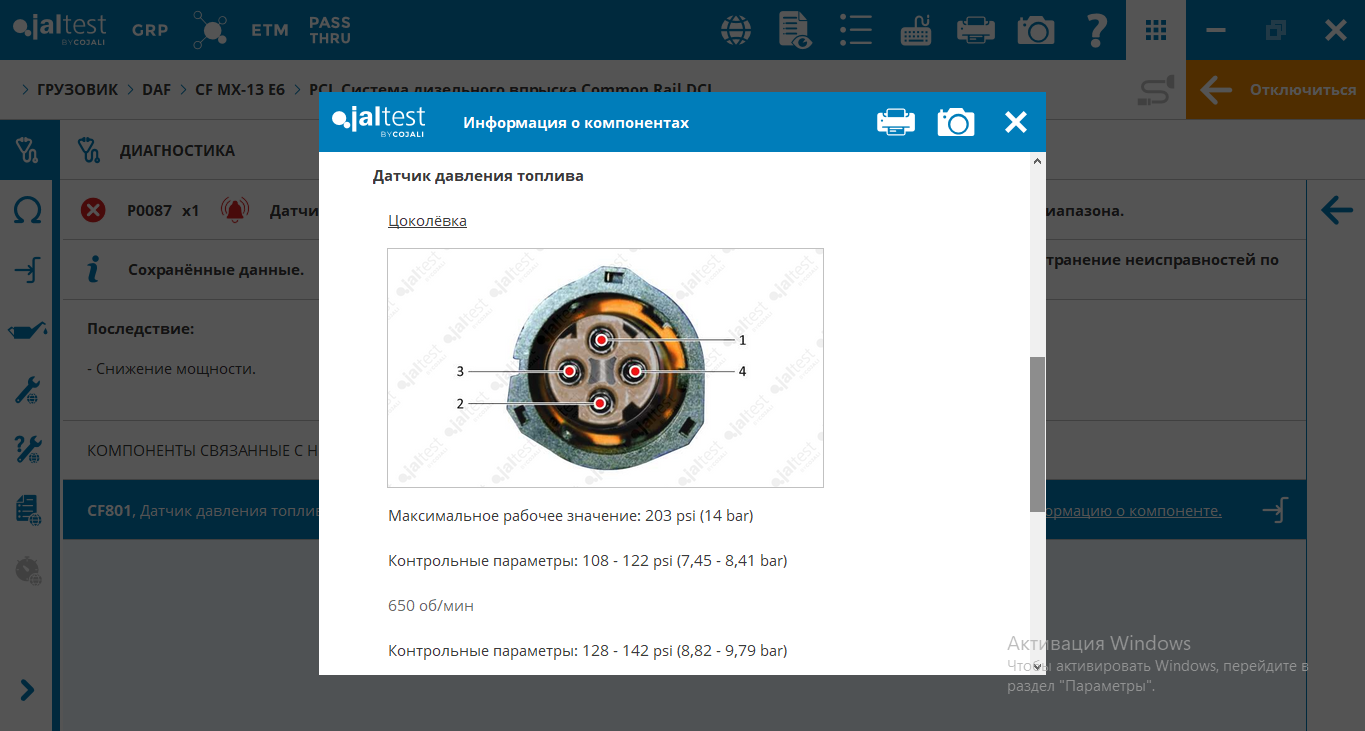Click the printer icon in the dialog header

pos(895,122)
